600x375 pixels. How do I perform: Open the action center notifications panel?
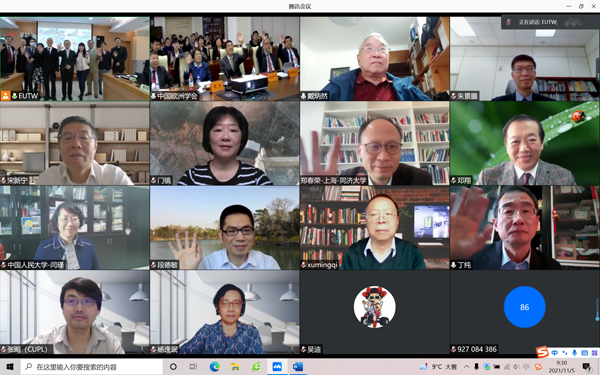pyautogui.click(x=587, y=367)
